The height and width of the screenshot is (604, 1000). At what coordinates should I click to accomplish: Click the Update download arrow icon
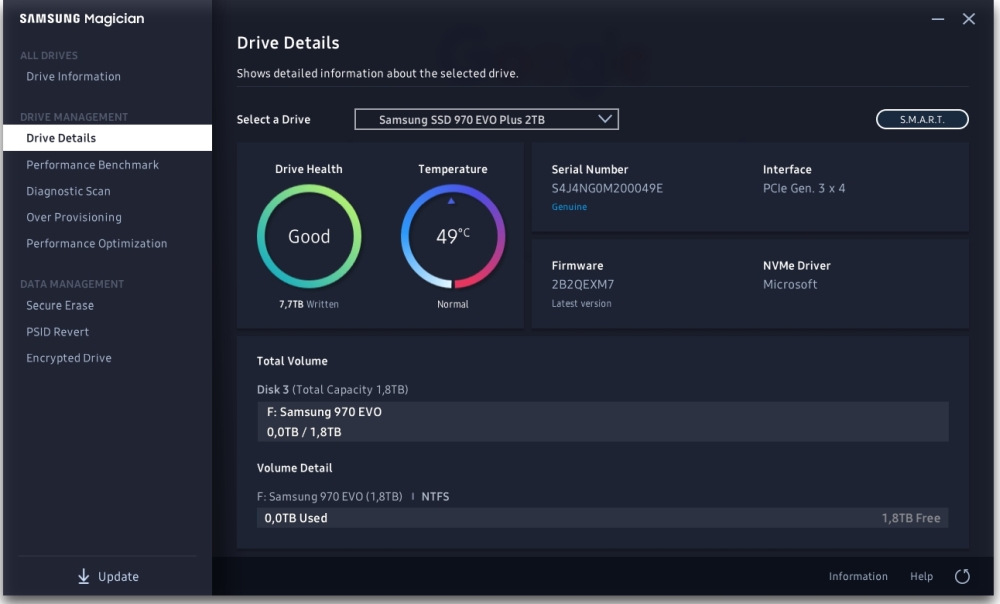(x=83, y=576)
